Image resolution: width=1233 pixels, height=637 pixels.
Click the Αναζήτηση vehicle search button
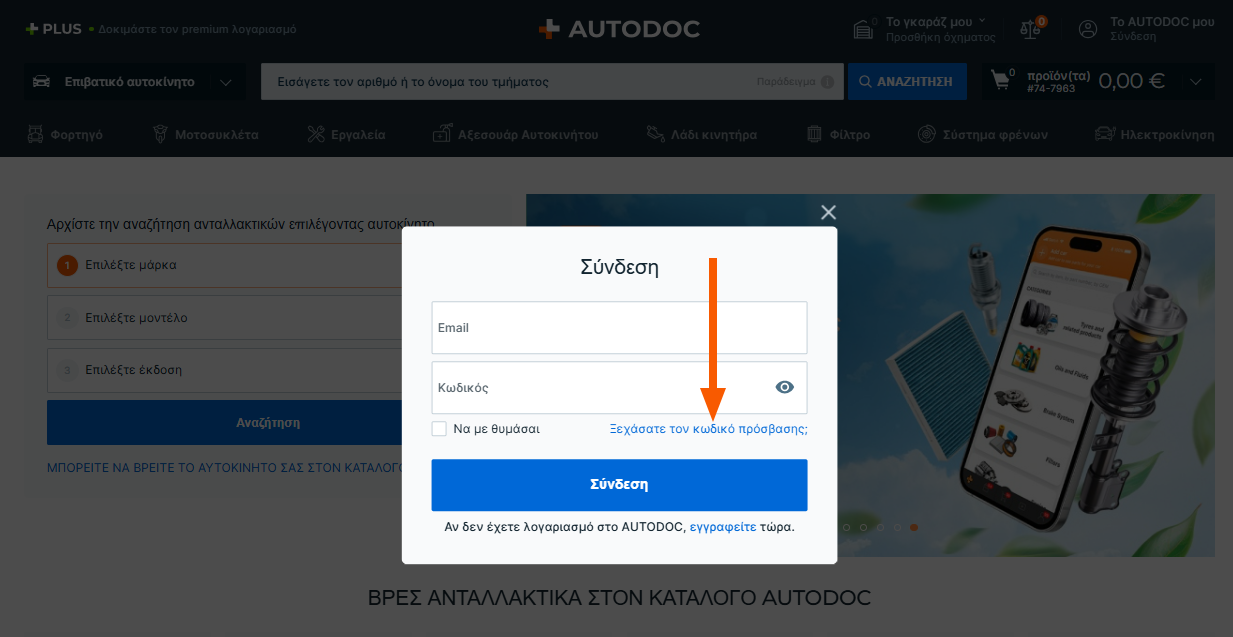tap(225, 422)
